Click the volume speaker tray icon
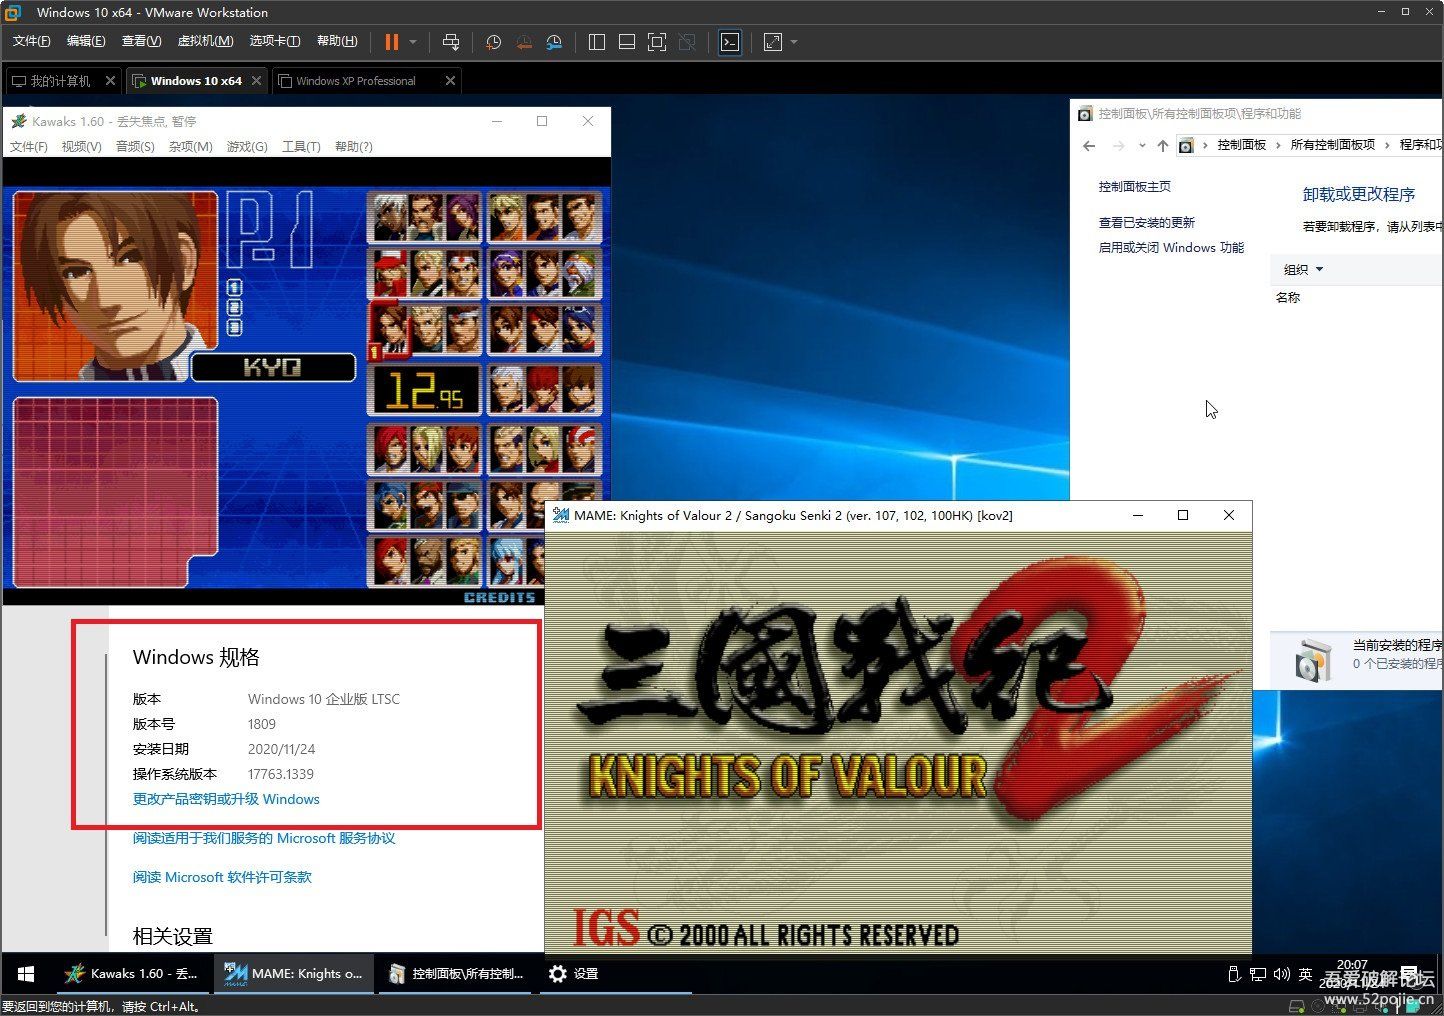Screen dimensions: 1444x1016 (x=1281, y=974)
